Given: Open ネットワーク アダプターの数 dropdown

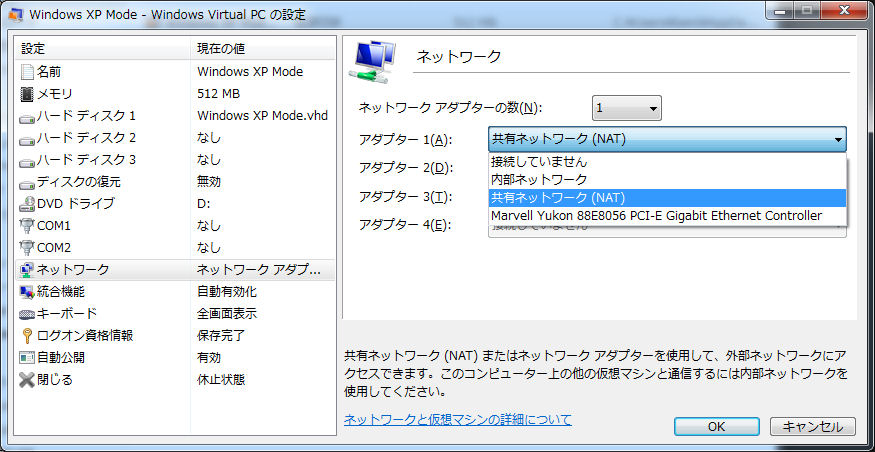Looking at the screenshot, I should pos(627,108).
